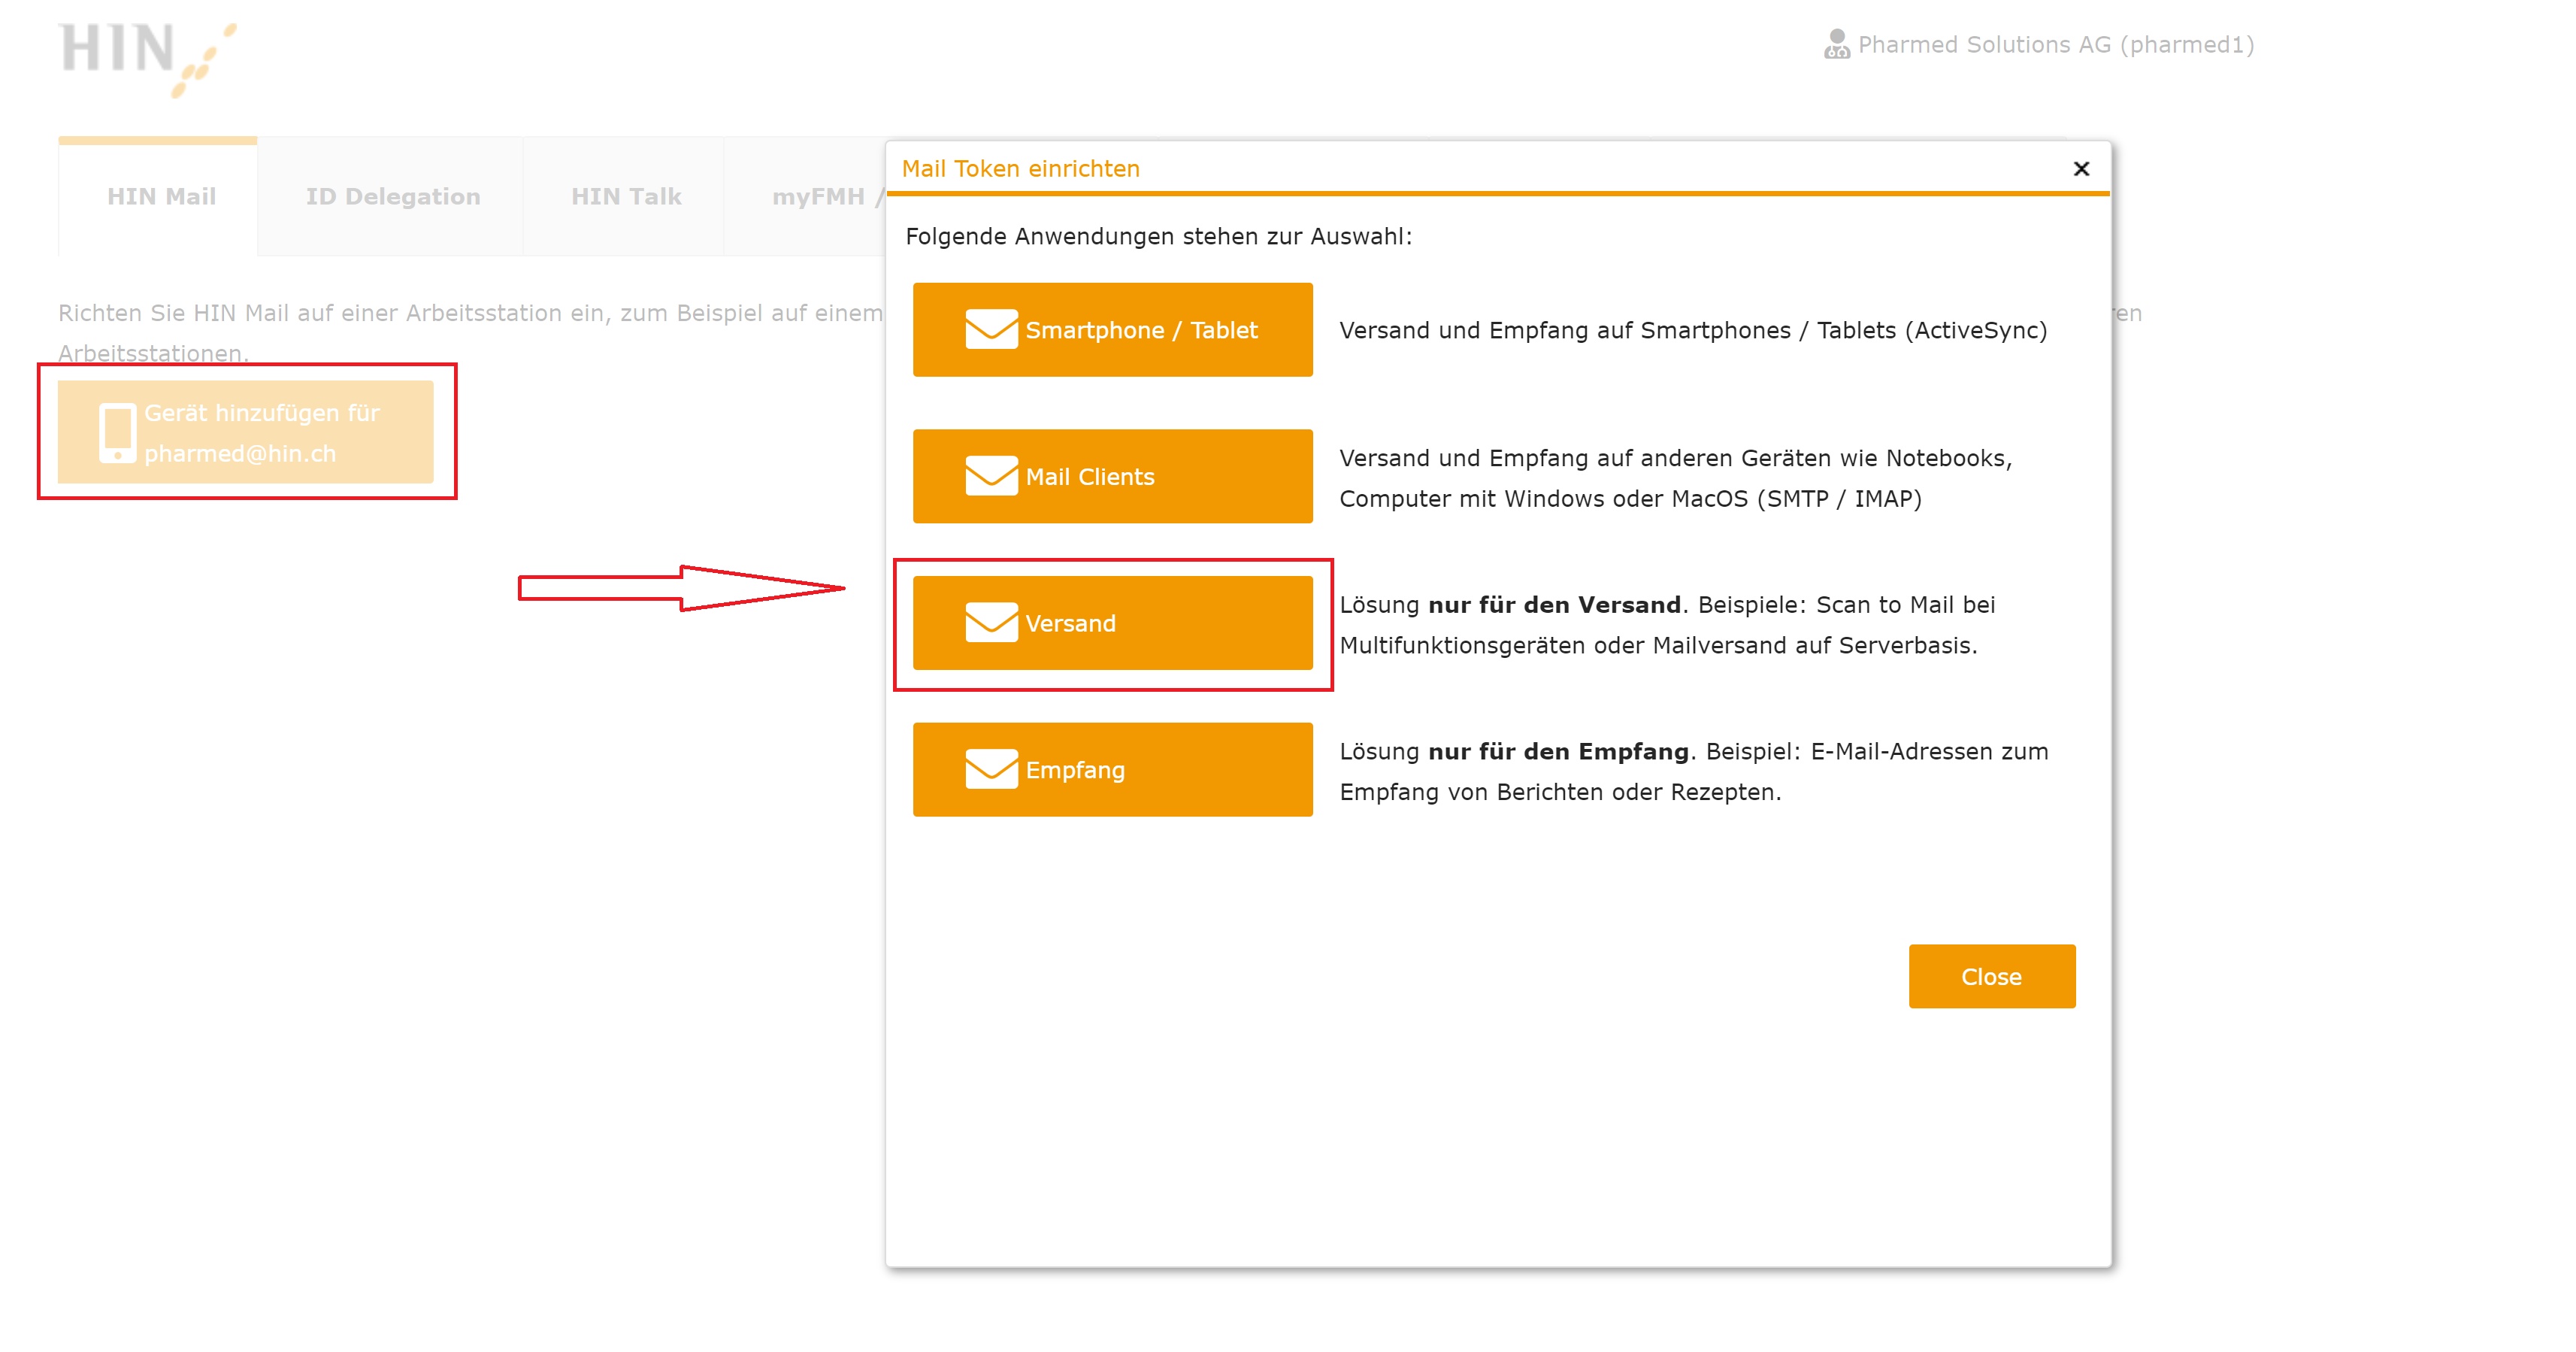
Task: Click the envelope icon on Versand
Action: tap(991, 623)
